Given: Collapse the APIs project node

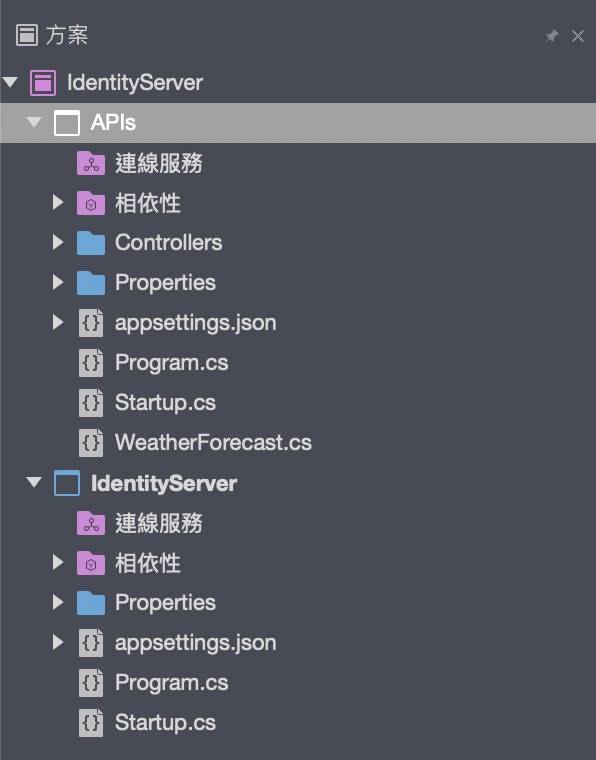Looking at the screenshot, I should (x=34, y=122).
